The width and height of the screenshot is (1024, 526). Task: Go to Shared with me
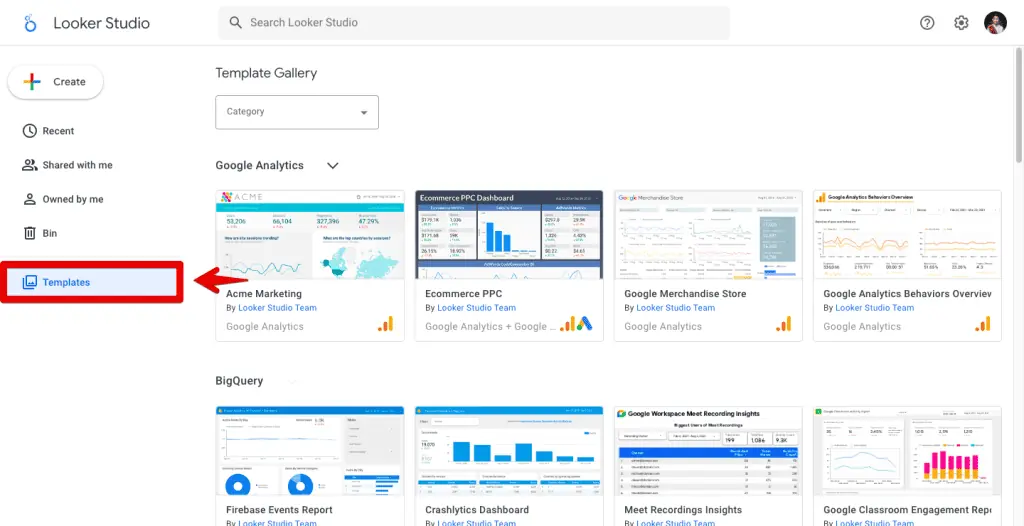[77, 165]
